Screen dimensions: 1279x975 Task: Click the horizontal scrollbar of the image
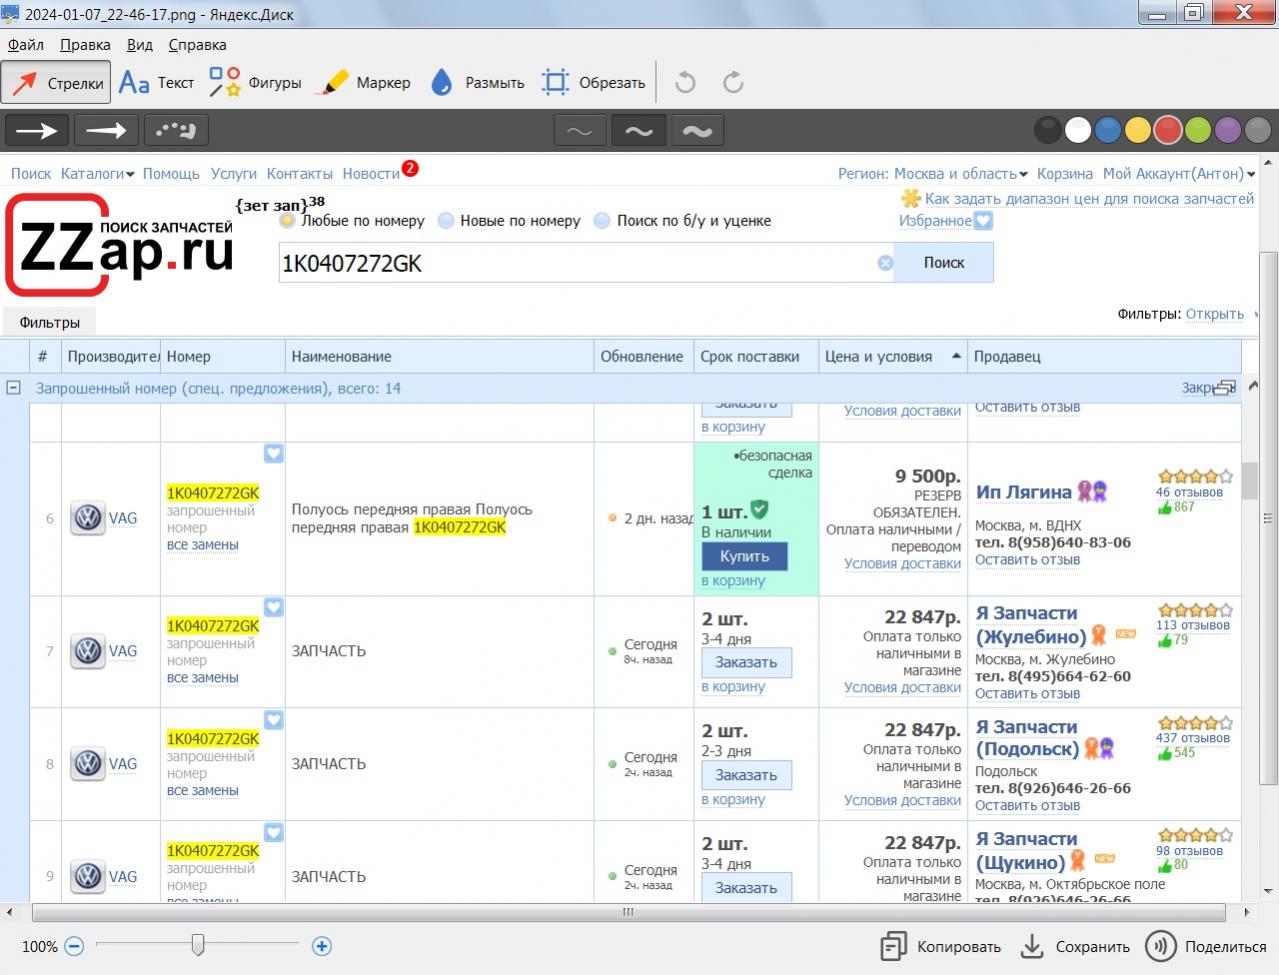click(x=628, y=912)
